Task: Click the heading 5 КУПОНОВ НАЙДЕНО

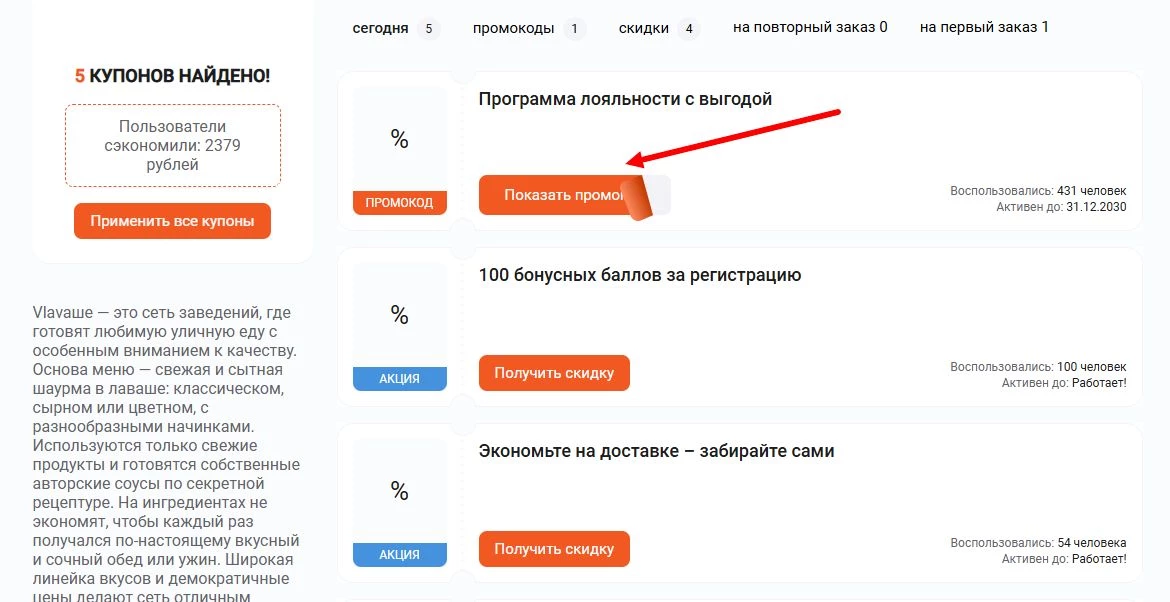Action: 172,74
